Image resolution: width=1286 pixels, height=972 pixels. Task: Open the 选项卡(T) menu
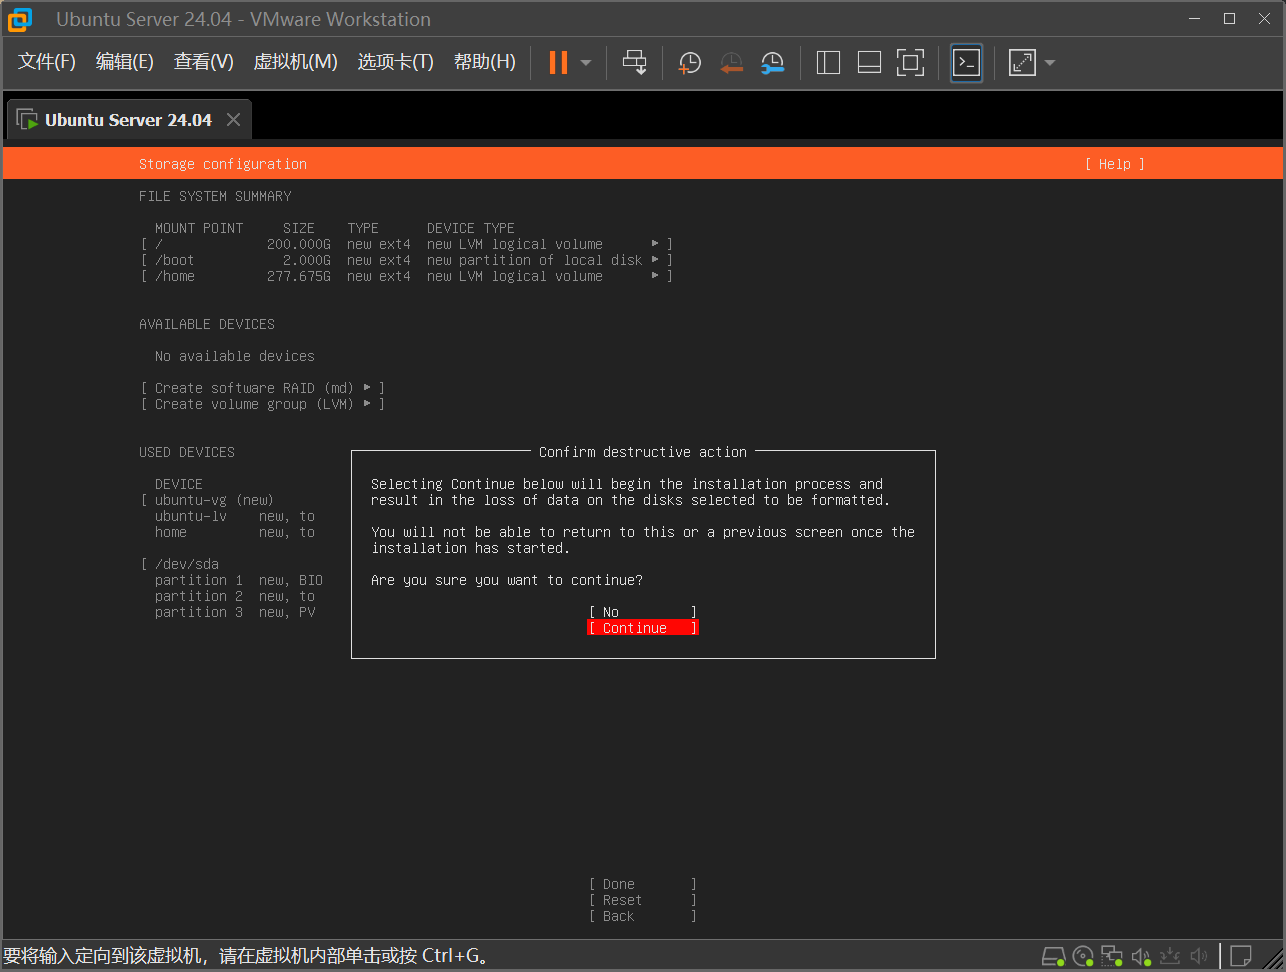[x=396, y=62]
